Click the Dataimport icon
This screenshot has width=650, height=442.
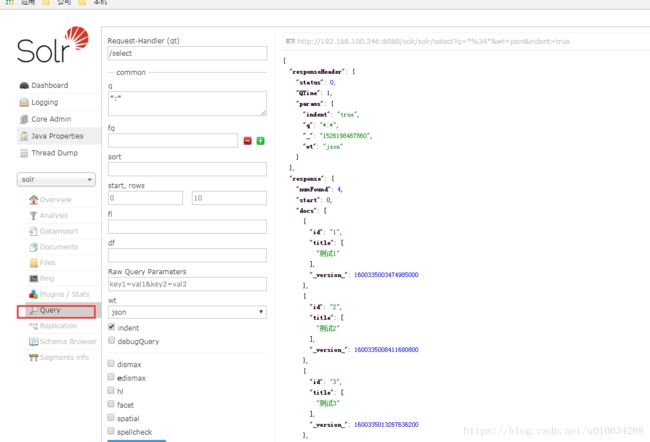pyautogui.click(x=34, y=231)
